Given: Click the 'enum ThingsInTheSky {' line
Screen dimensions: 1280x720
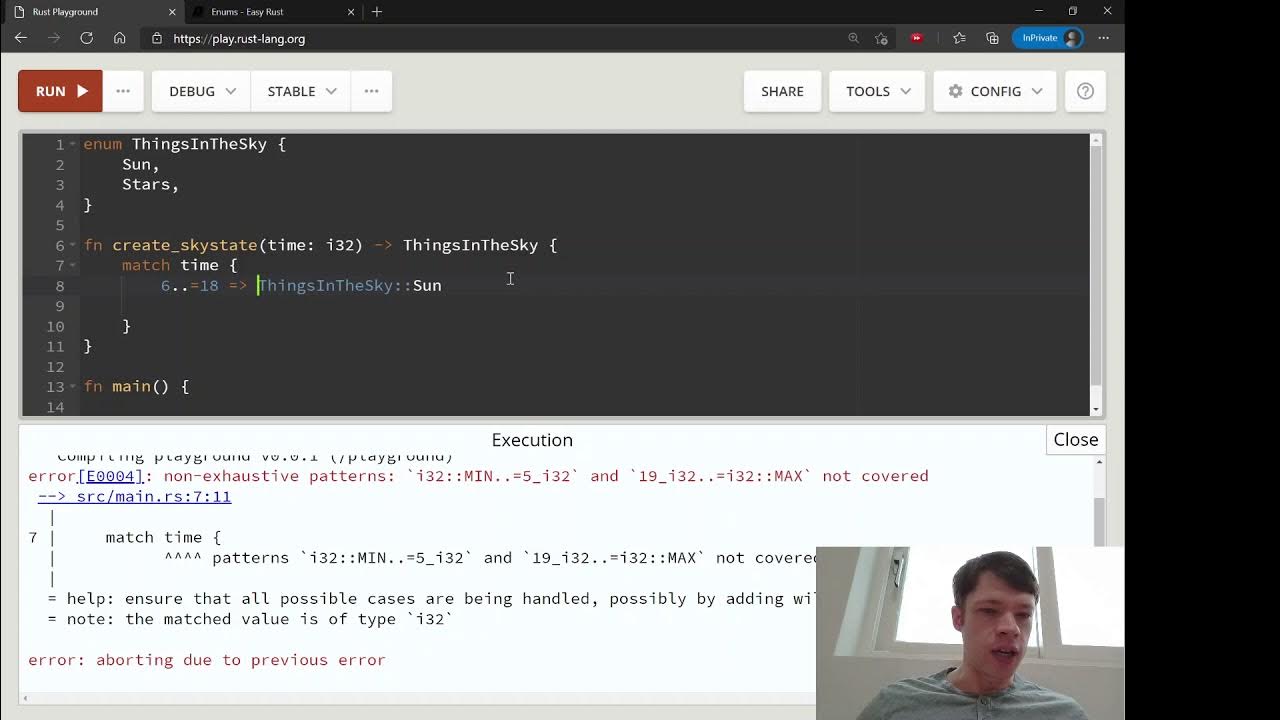Looking at the screenshot, I should [185, 144].
